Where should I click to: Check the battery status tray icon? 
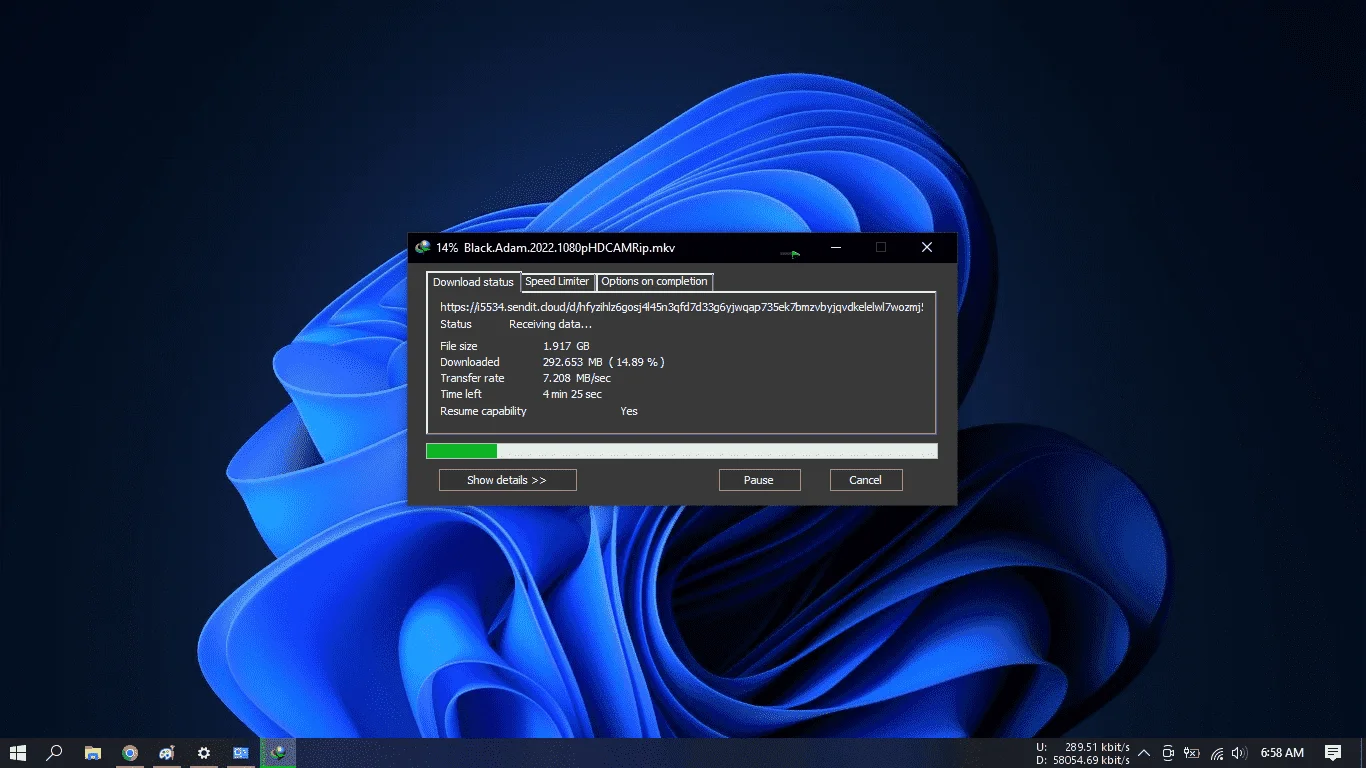(1192, 753)
